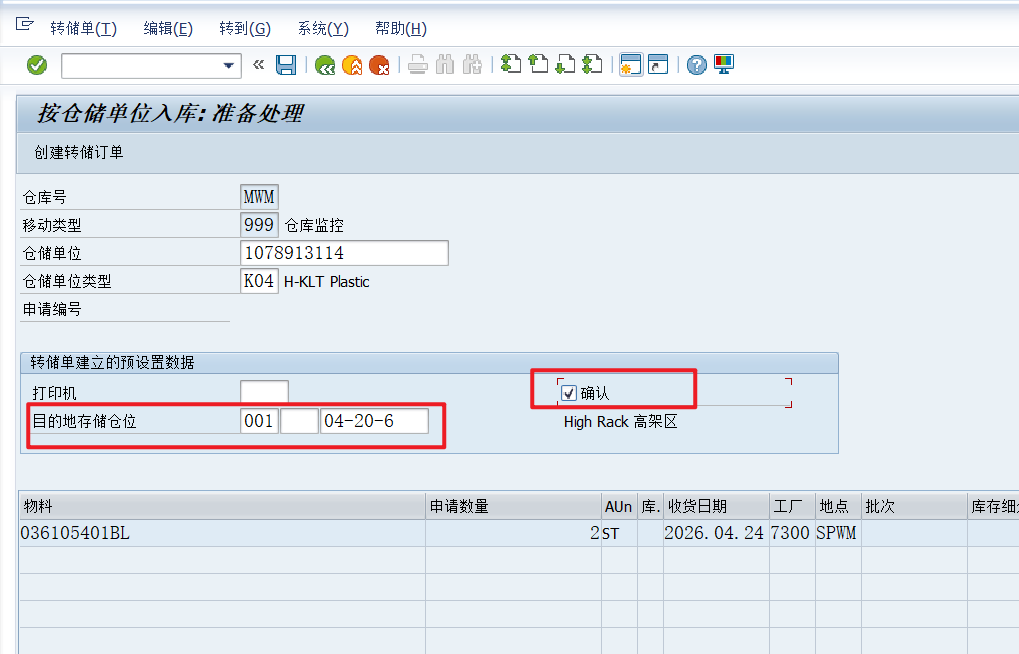Open the 转到(G) menu
Image resolution: width=1019 pixels, height=654 pixels.
[x=245, y=29]
